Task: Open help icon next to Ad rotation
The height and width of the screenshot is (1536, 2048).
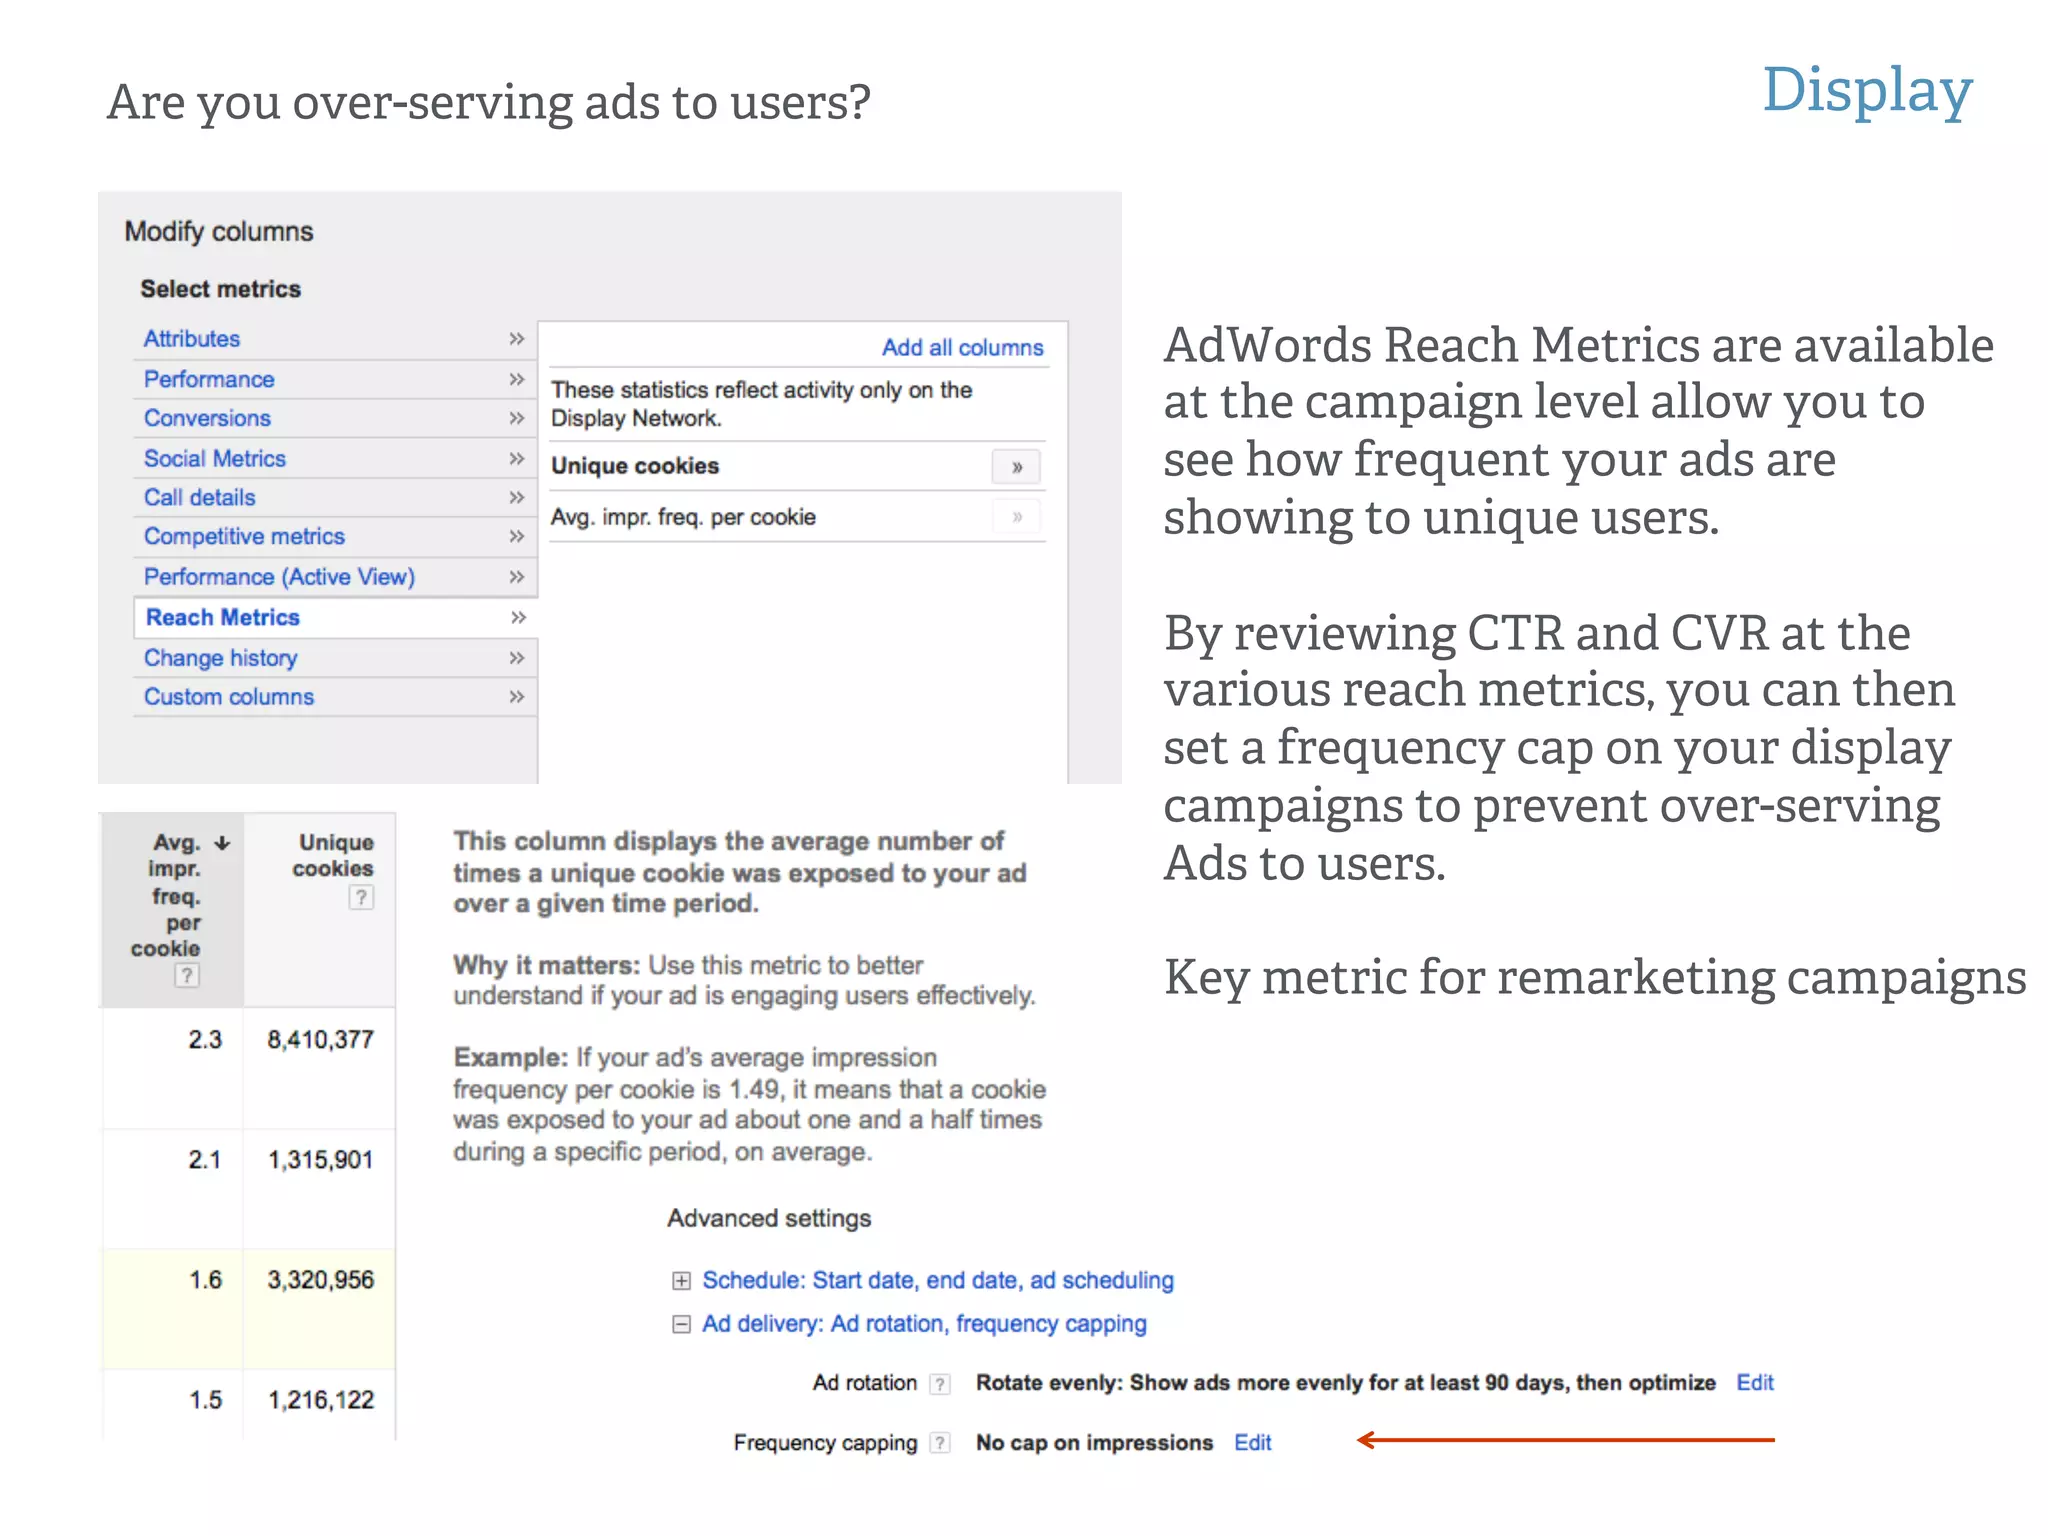Action: (x=940, y=1384)
